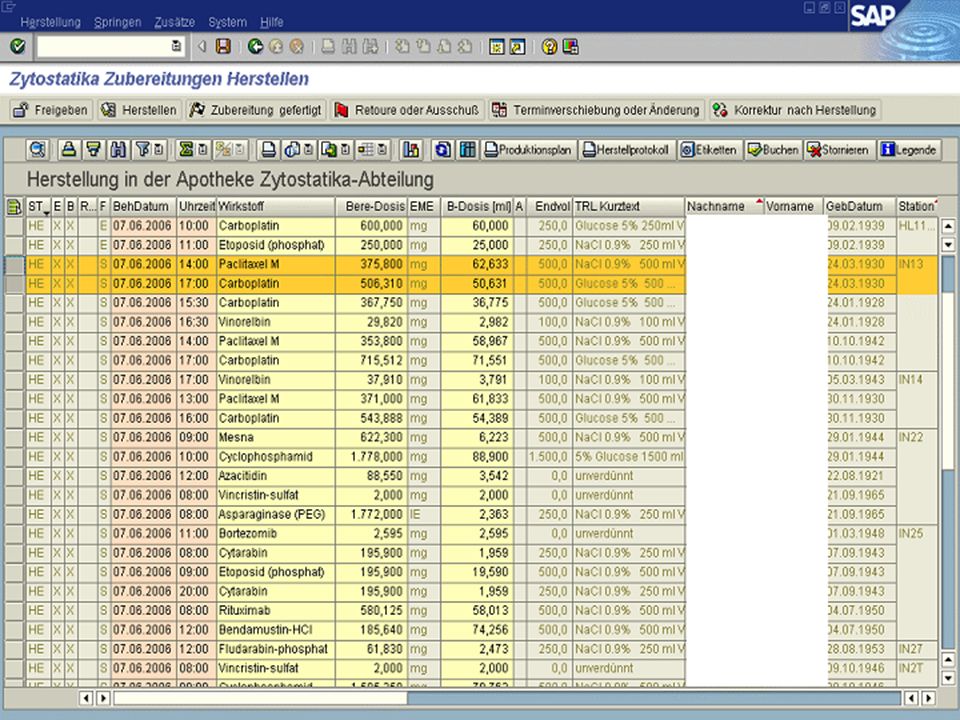The image size is (960, 720).
Task: Click the Wirkstoff column header
Action: click(276, 206)
